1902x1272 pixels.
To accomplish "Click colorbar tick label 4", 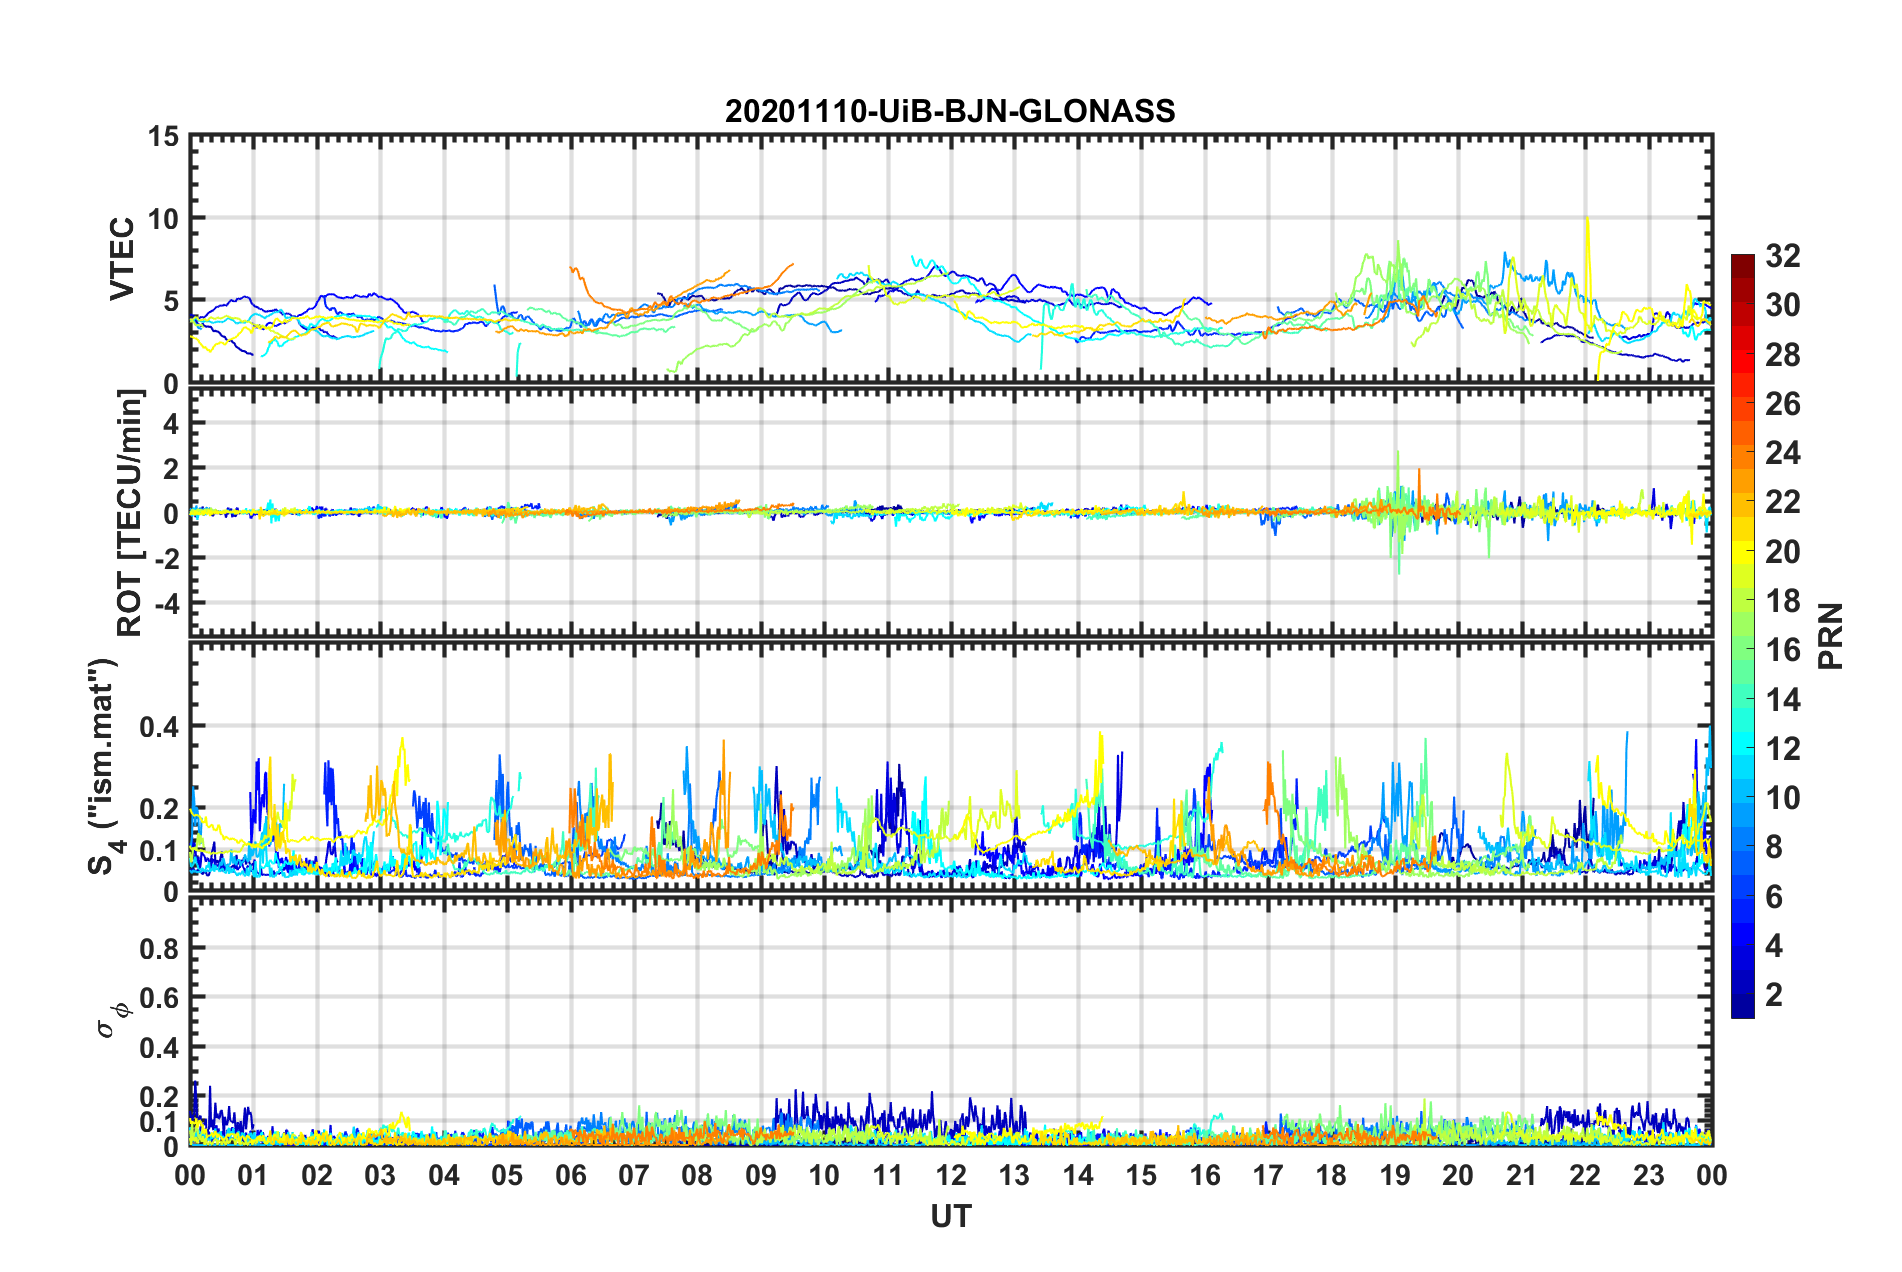I will point(1773,946).
